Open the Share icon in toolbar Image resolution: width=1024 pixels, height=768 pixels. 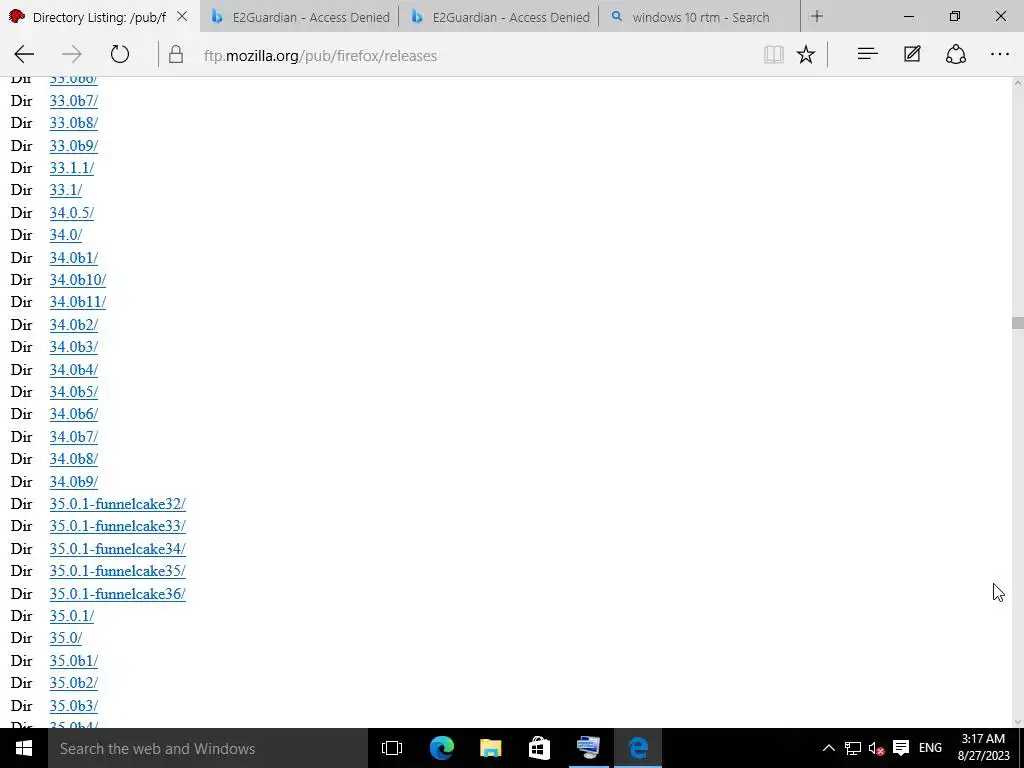point(956,54)
